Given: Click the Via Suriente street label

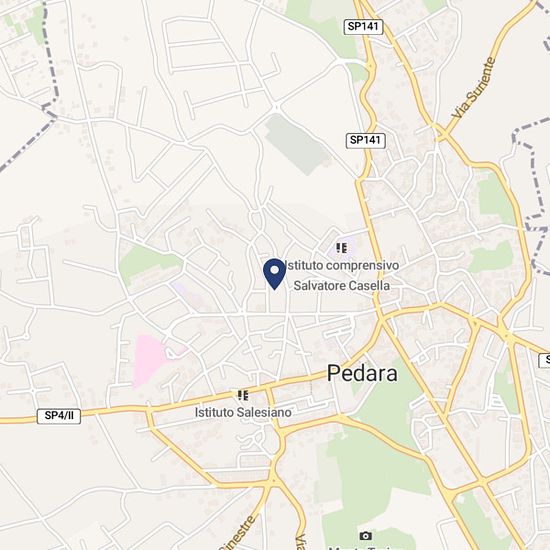Looking at the screenshot, I should (474, 88).
